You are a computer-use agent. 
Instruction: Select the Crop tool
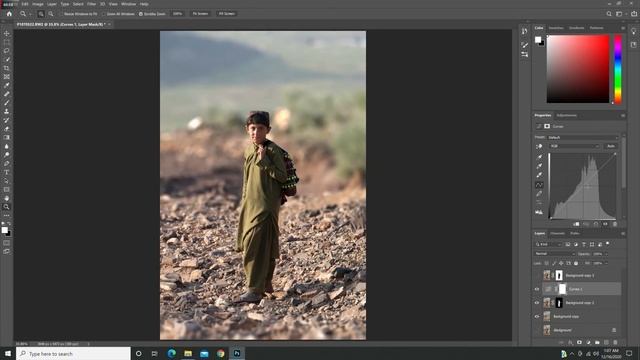(7, 68)
